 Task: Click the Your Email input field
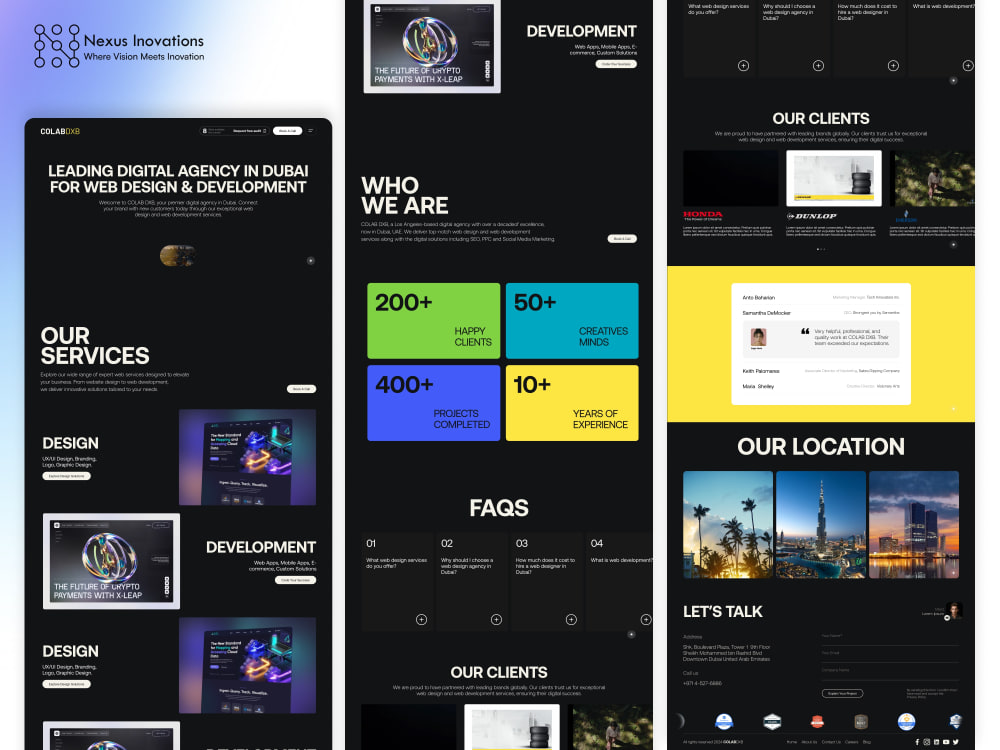pyautogui.click(x=890, y=656)
